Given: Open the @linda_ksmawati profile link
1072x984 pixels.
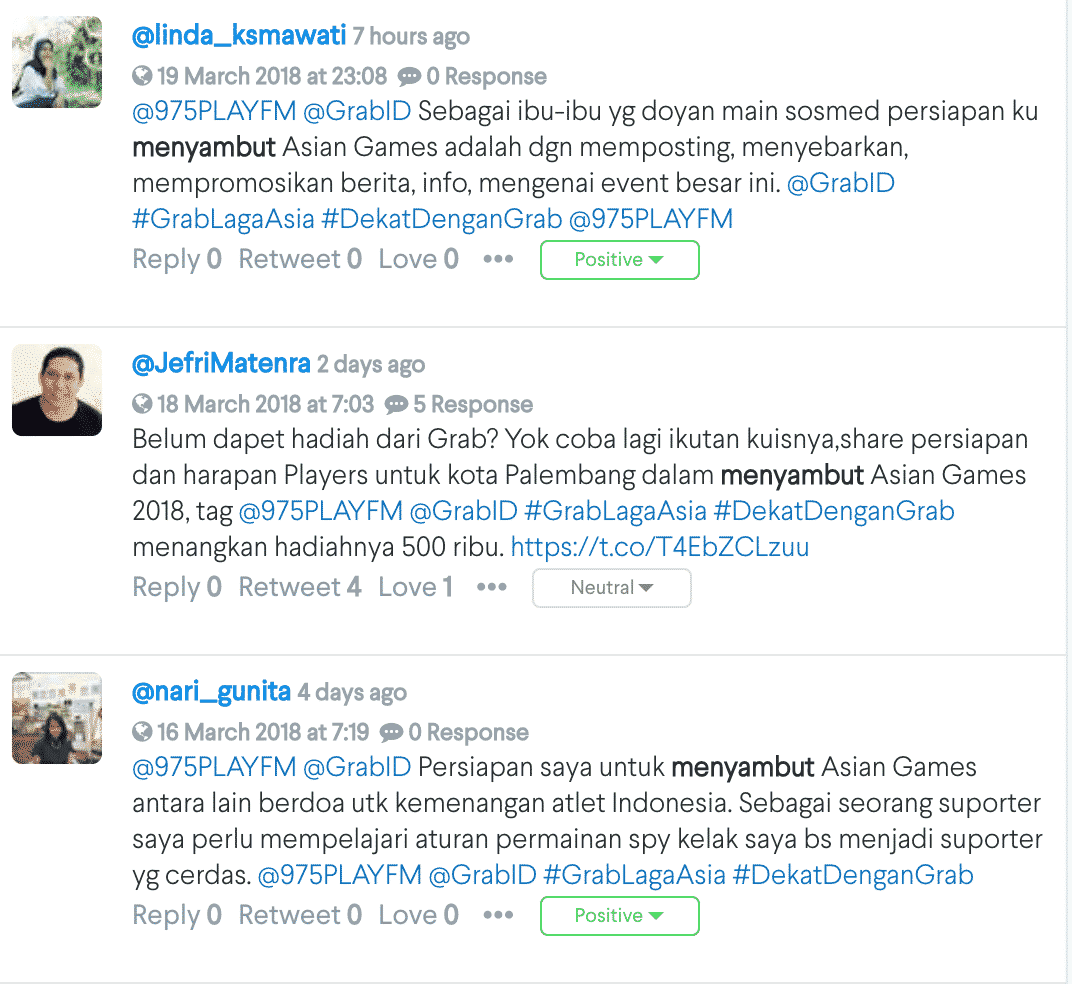Looking at the screenshot, I should [x=239, y=36].
